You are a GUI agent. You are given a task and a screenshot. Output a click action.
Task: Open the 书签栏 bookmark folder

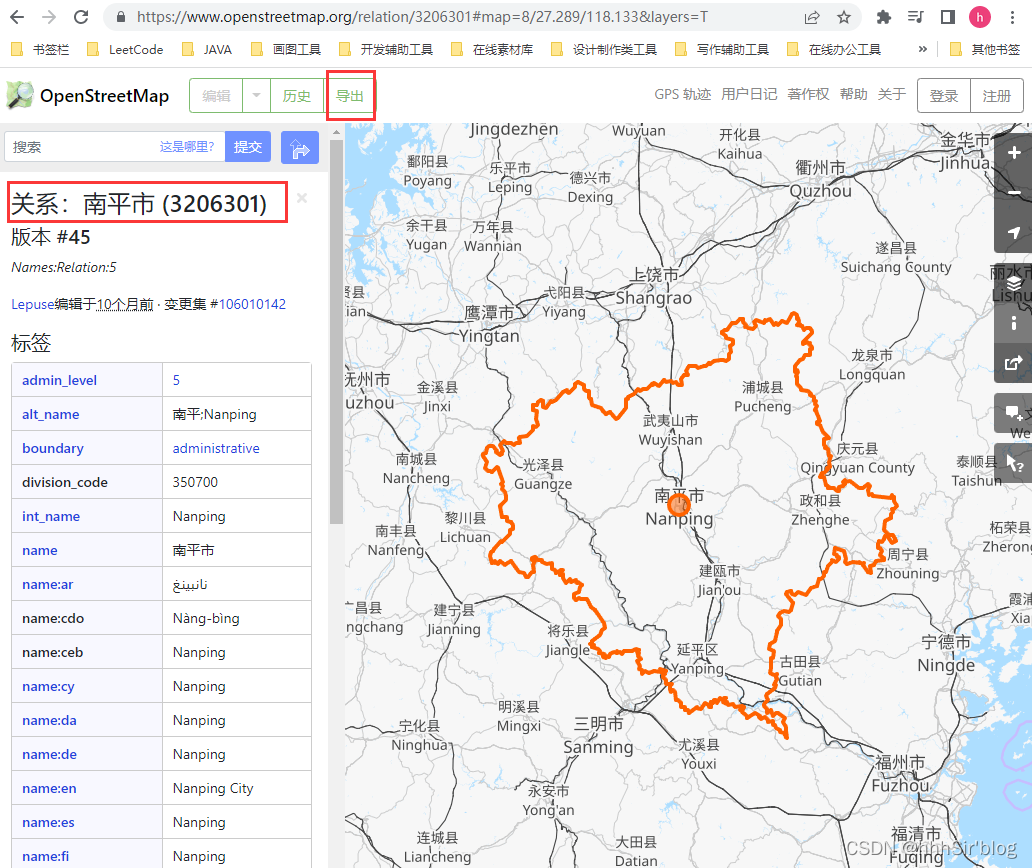[40, 49]
